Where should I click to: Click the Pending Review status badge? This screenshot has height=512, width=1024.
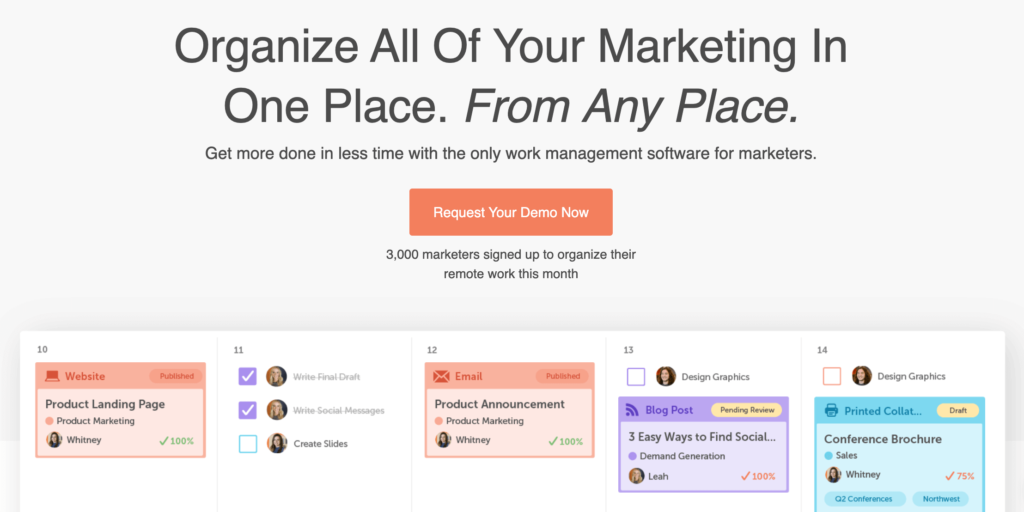(x=745, y=410)
